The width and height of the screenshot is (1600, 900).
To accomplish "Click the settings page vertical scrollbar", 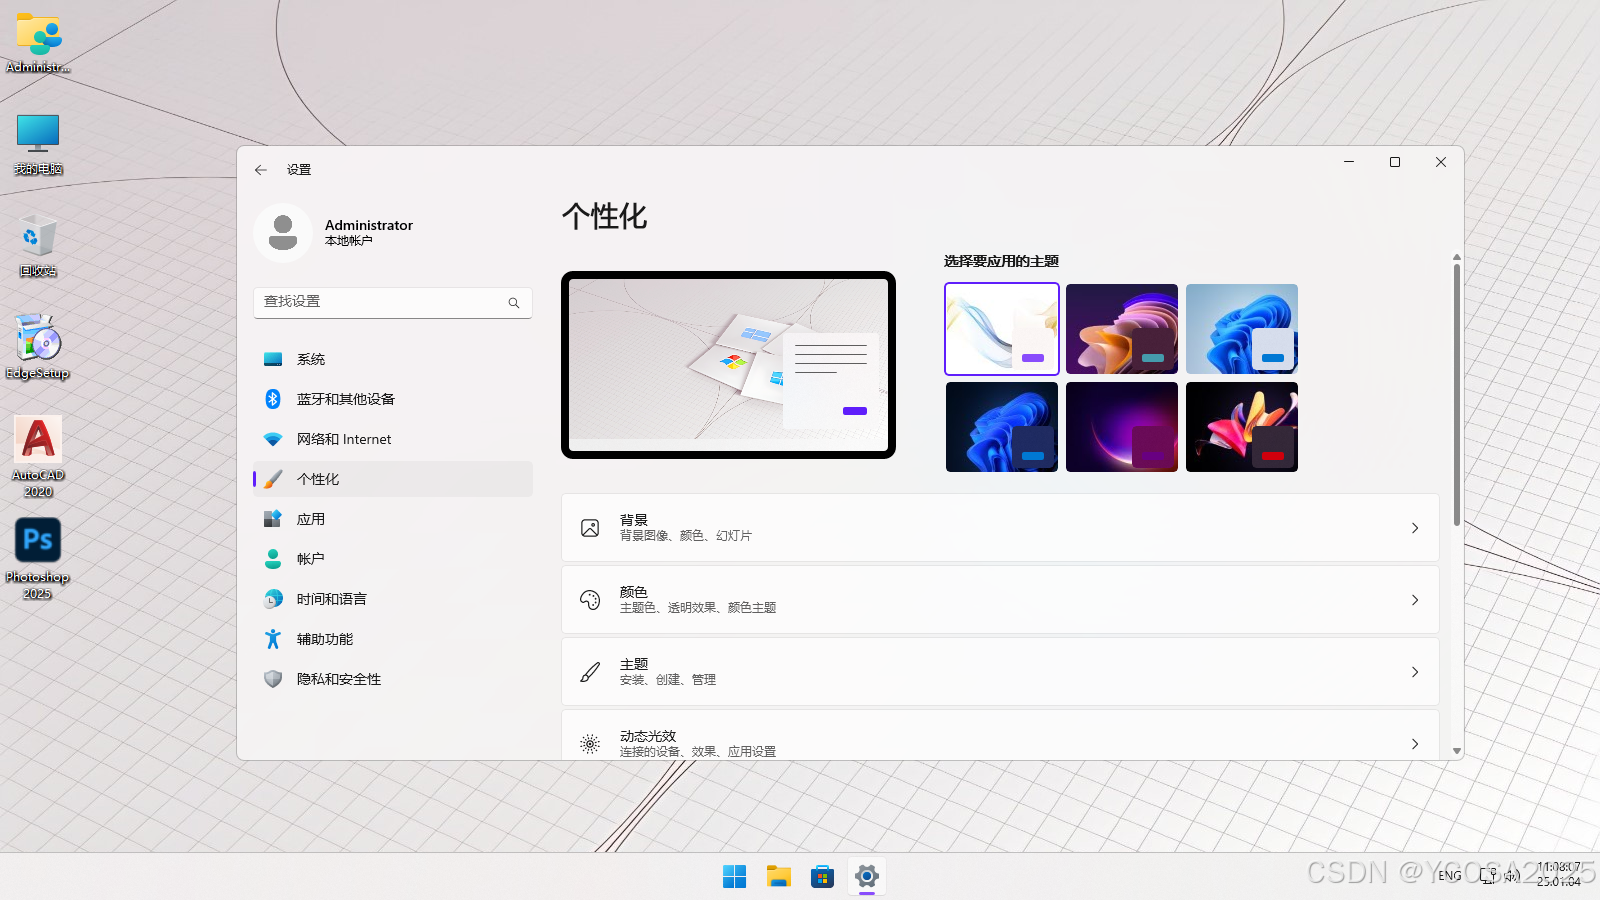I will [x=1457, y=395].
